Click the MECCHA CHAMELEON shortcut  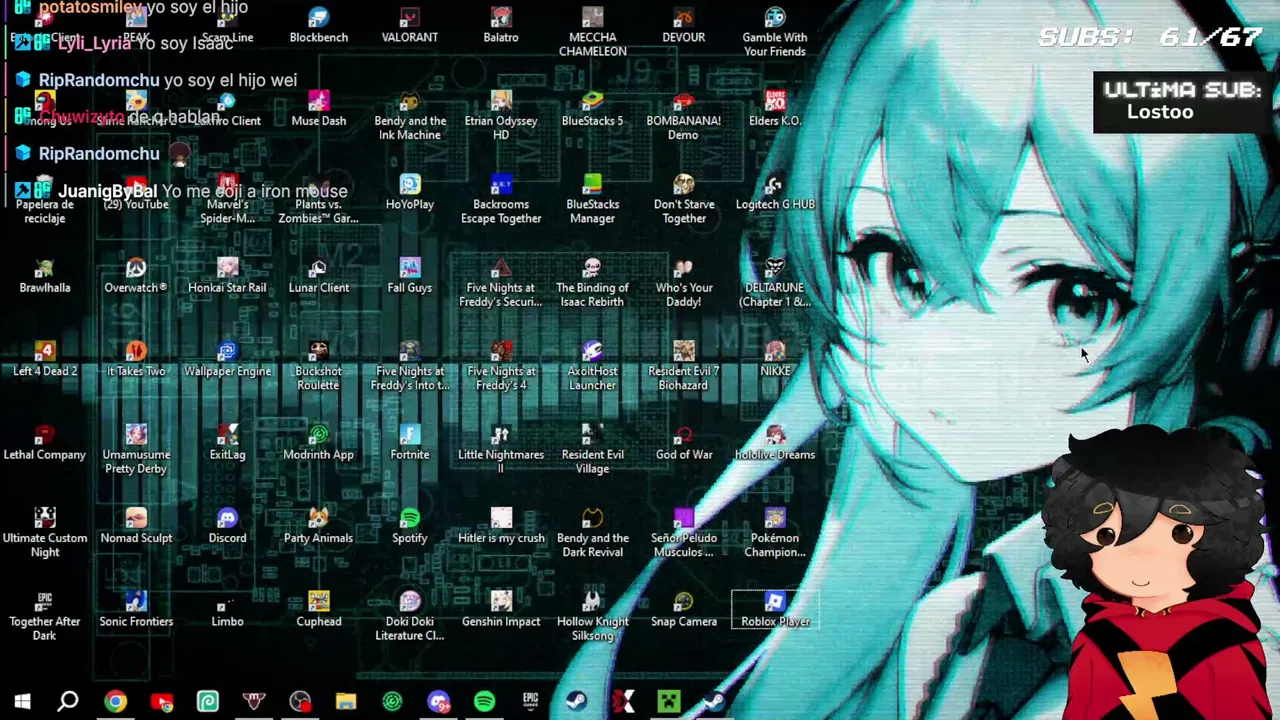(x=593, y=32)
